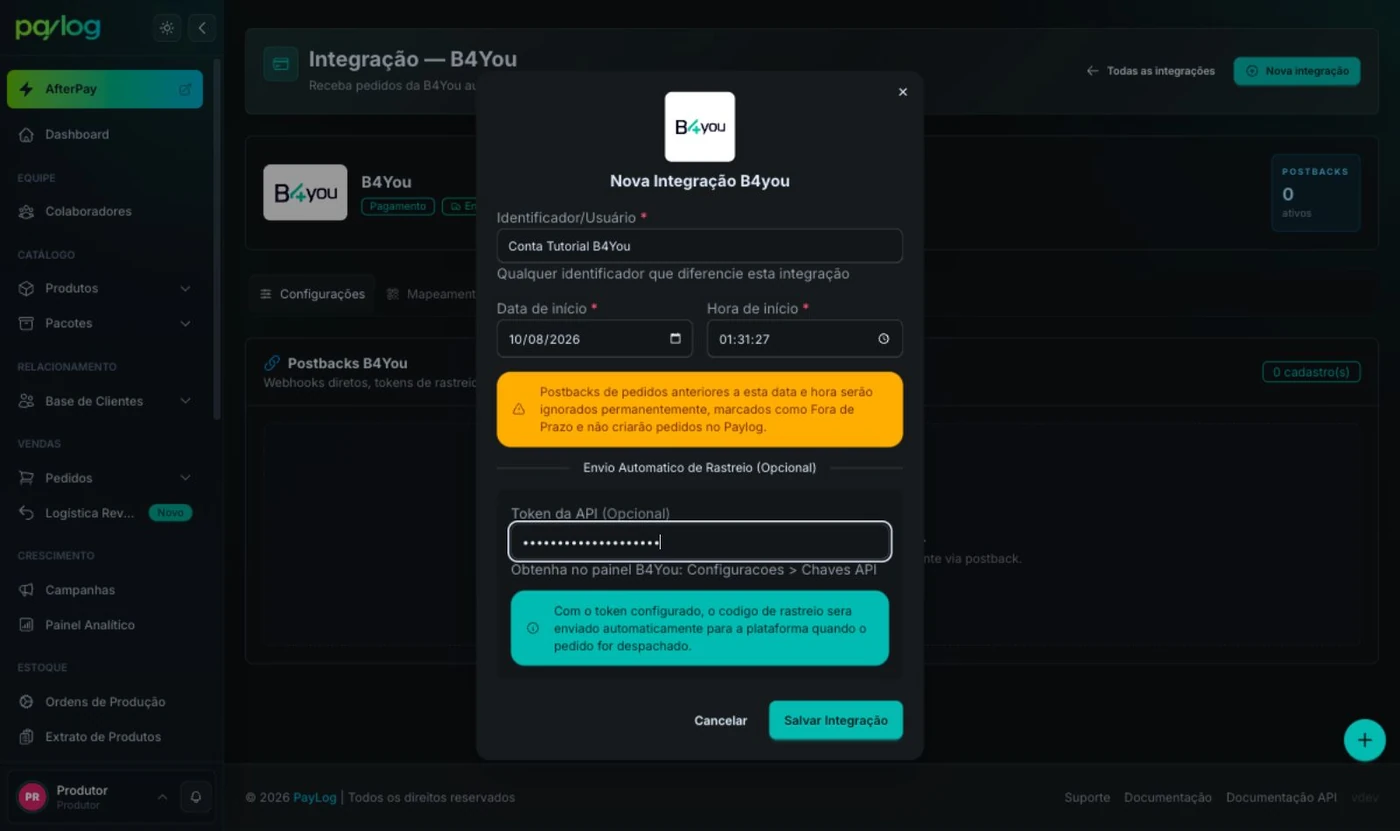
Task: Click the Ordens de Produção icon
Action: pos(26,702)
